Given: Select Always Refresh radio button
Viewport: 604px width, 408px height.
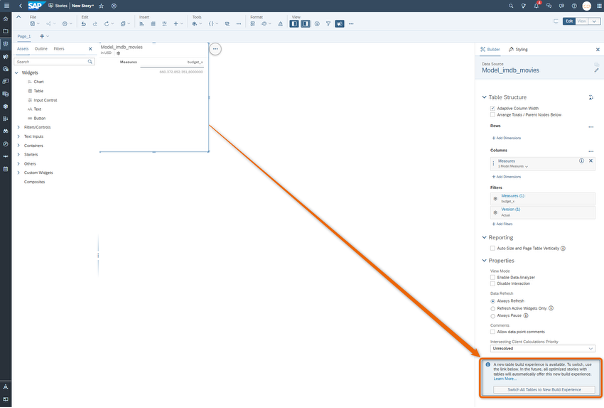Looking at the screenshot, I should [492, 301].
